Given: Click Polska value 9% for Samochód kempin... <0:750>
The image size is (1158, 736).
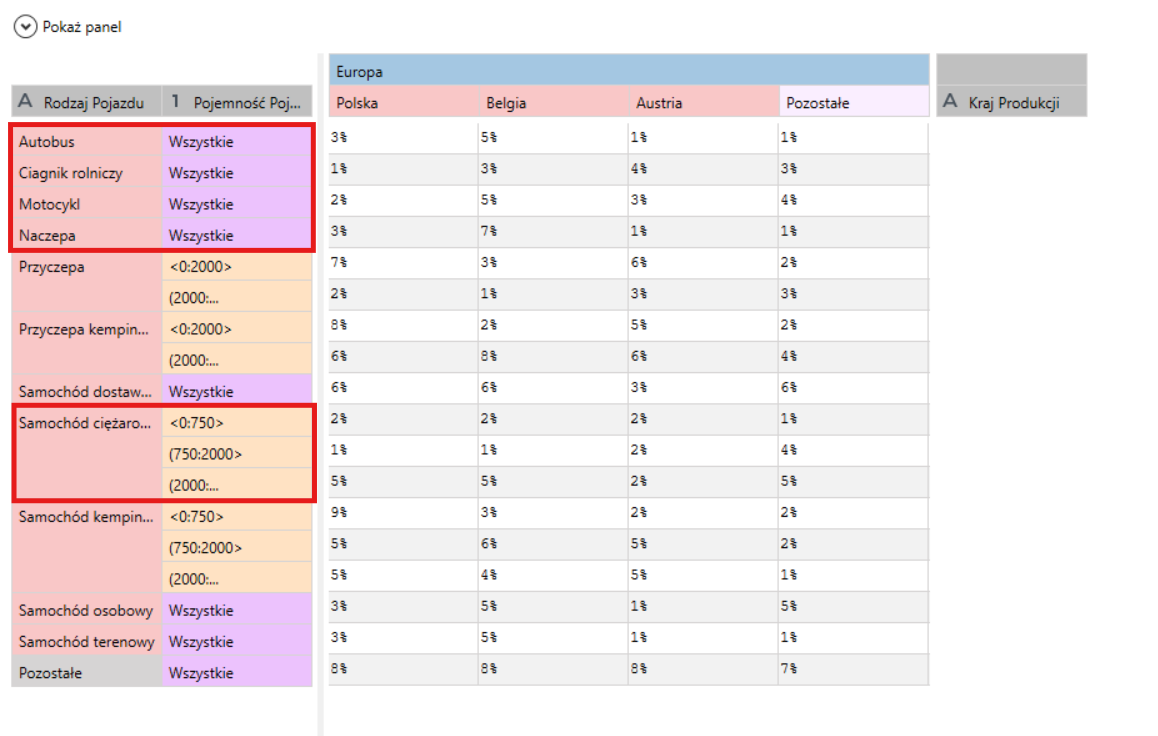Looking at the screenshot, I should (x=403, y=512).
